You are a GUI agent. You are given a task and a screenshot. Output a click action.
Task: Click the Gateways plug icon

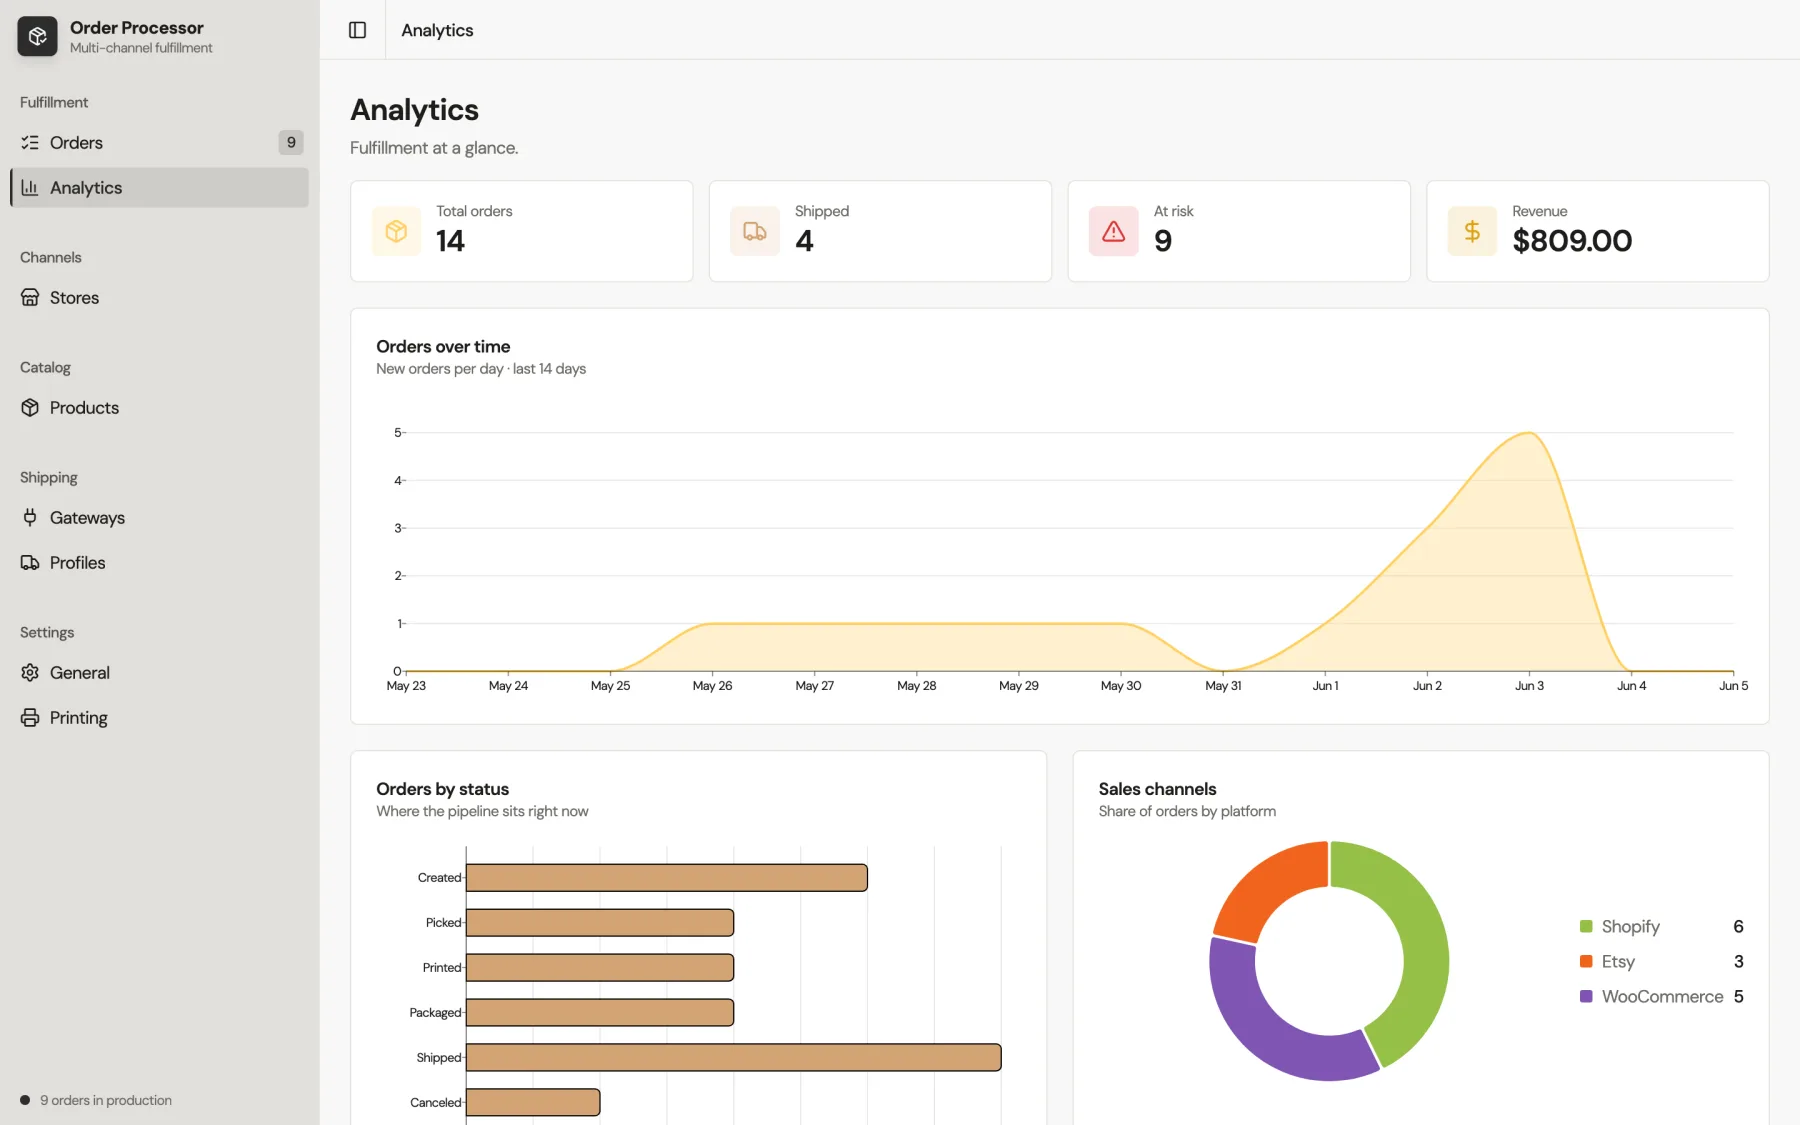[30, 518]
